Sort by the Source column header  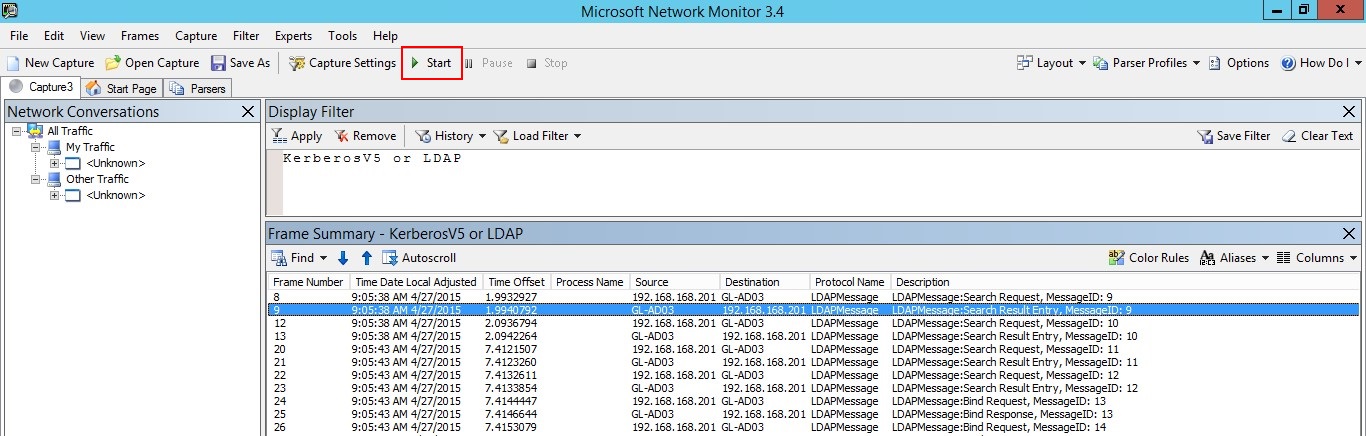click(x=674, y=282)
